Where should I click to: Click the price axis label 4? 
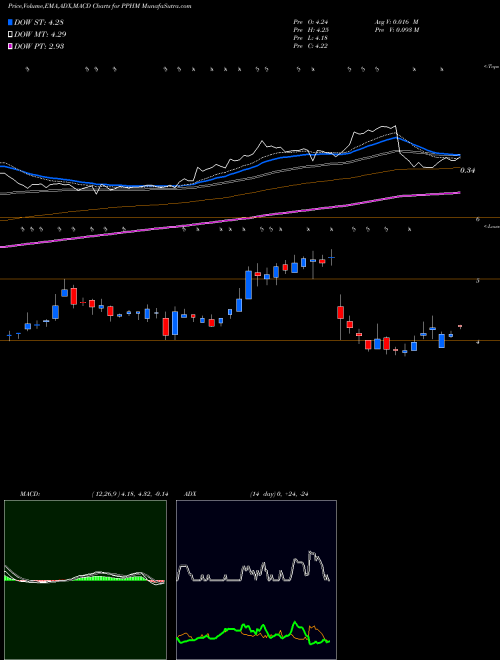coord(478,342)
